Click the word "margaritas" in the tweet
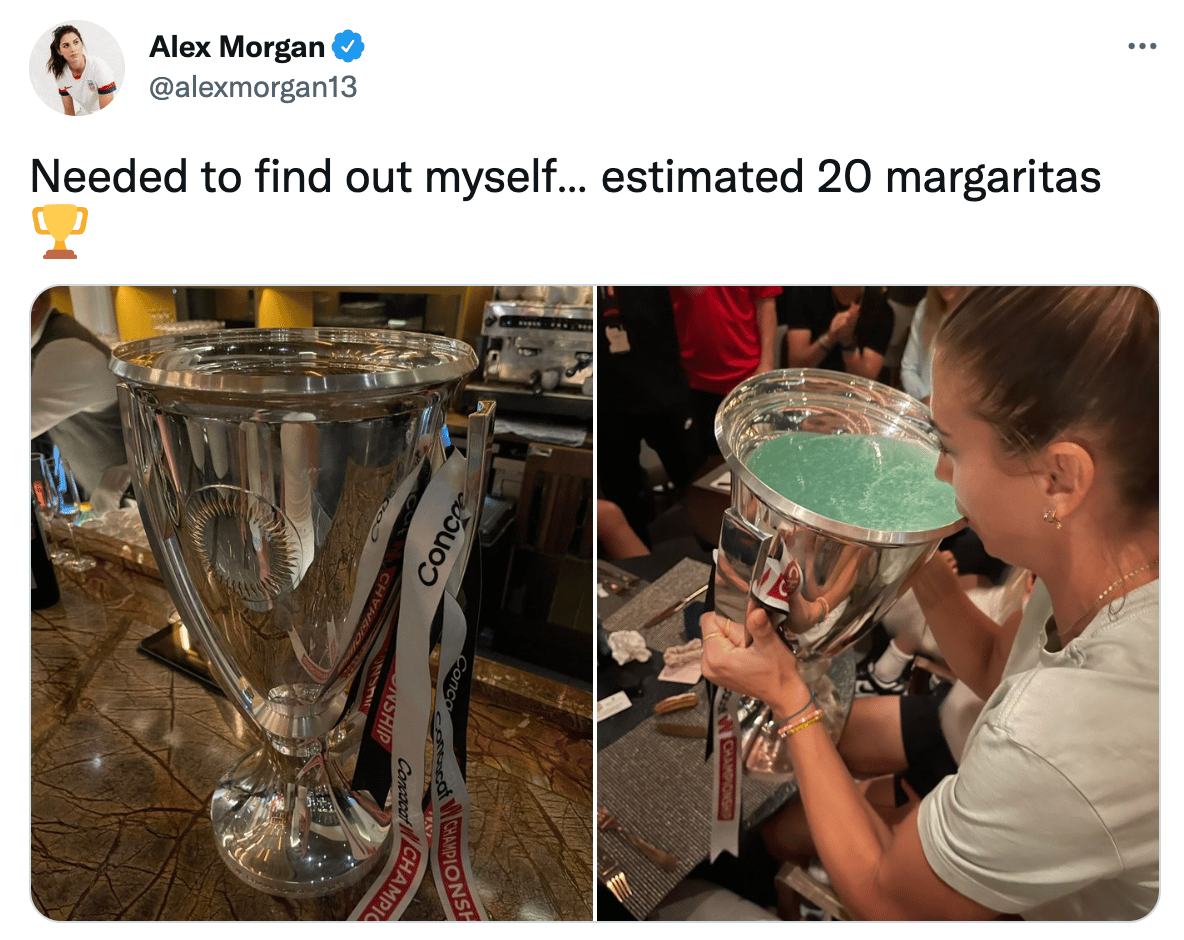Viewport: 1184px width, 940px height. point(993,177)
